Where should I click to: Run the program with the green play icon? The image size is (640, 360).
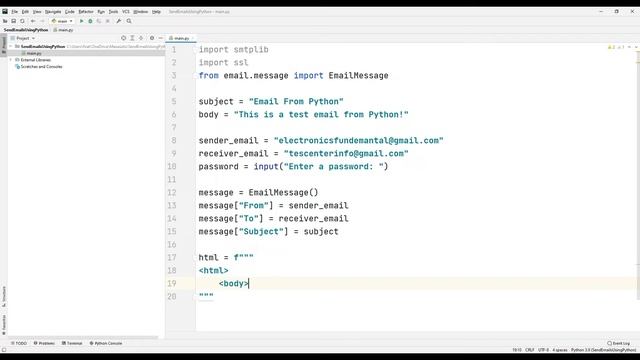click(82, 21)
